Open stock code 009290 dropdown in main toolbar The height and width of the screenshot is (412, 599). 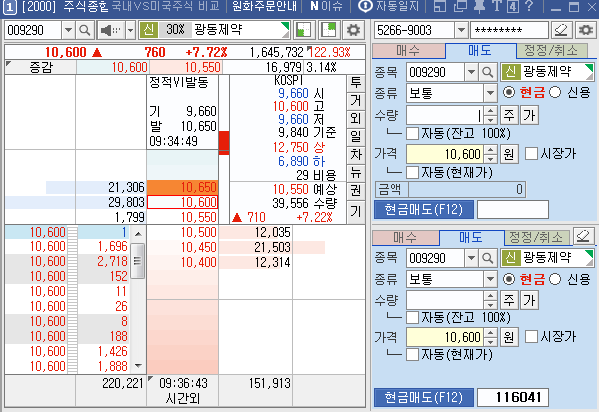68,30
